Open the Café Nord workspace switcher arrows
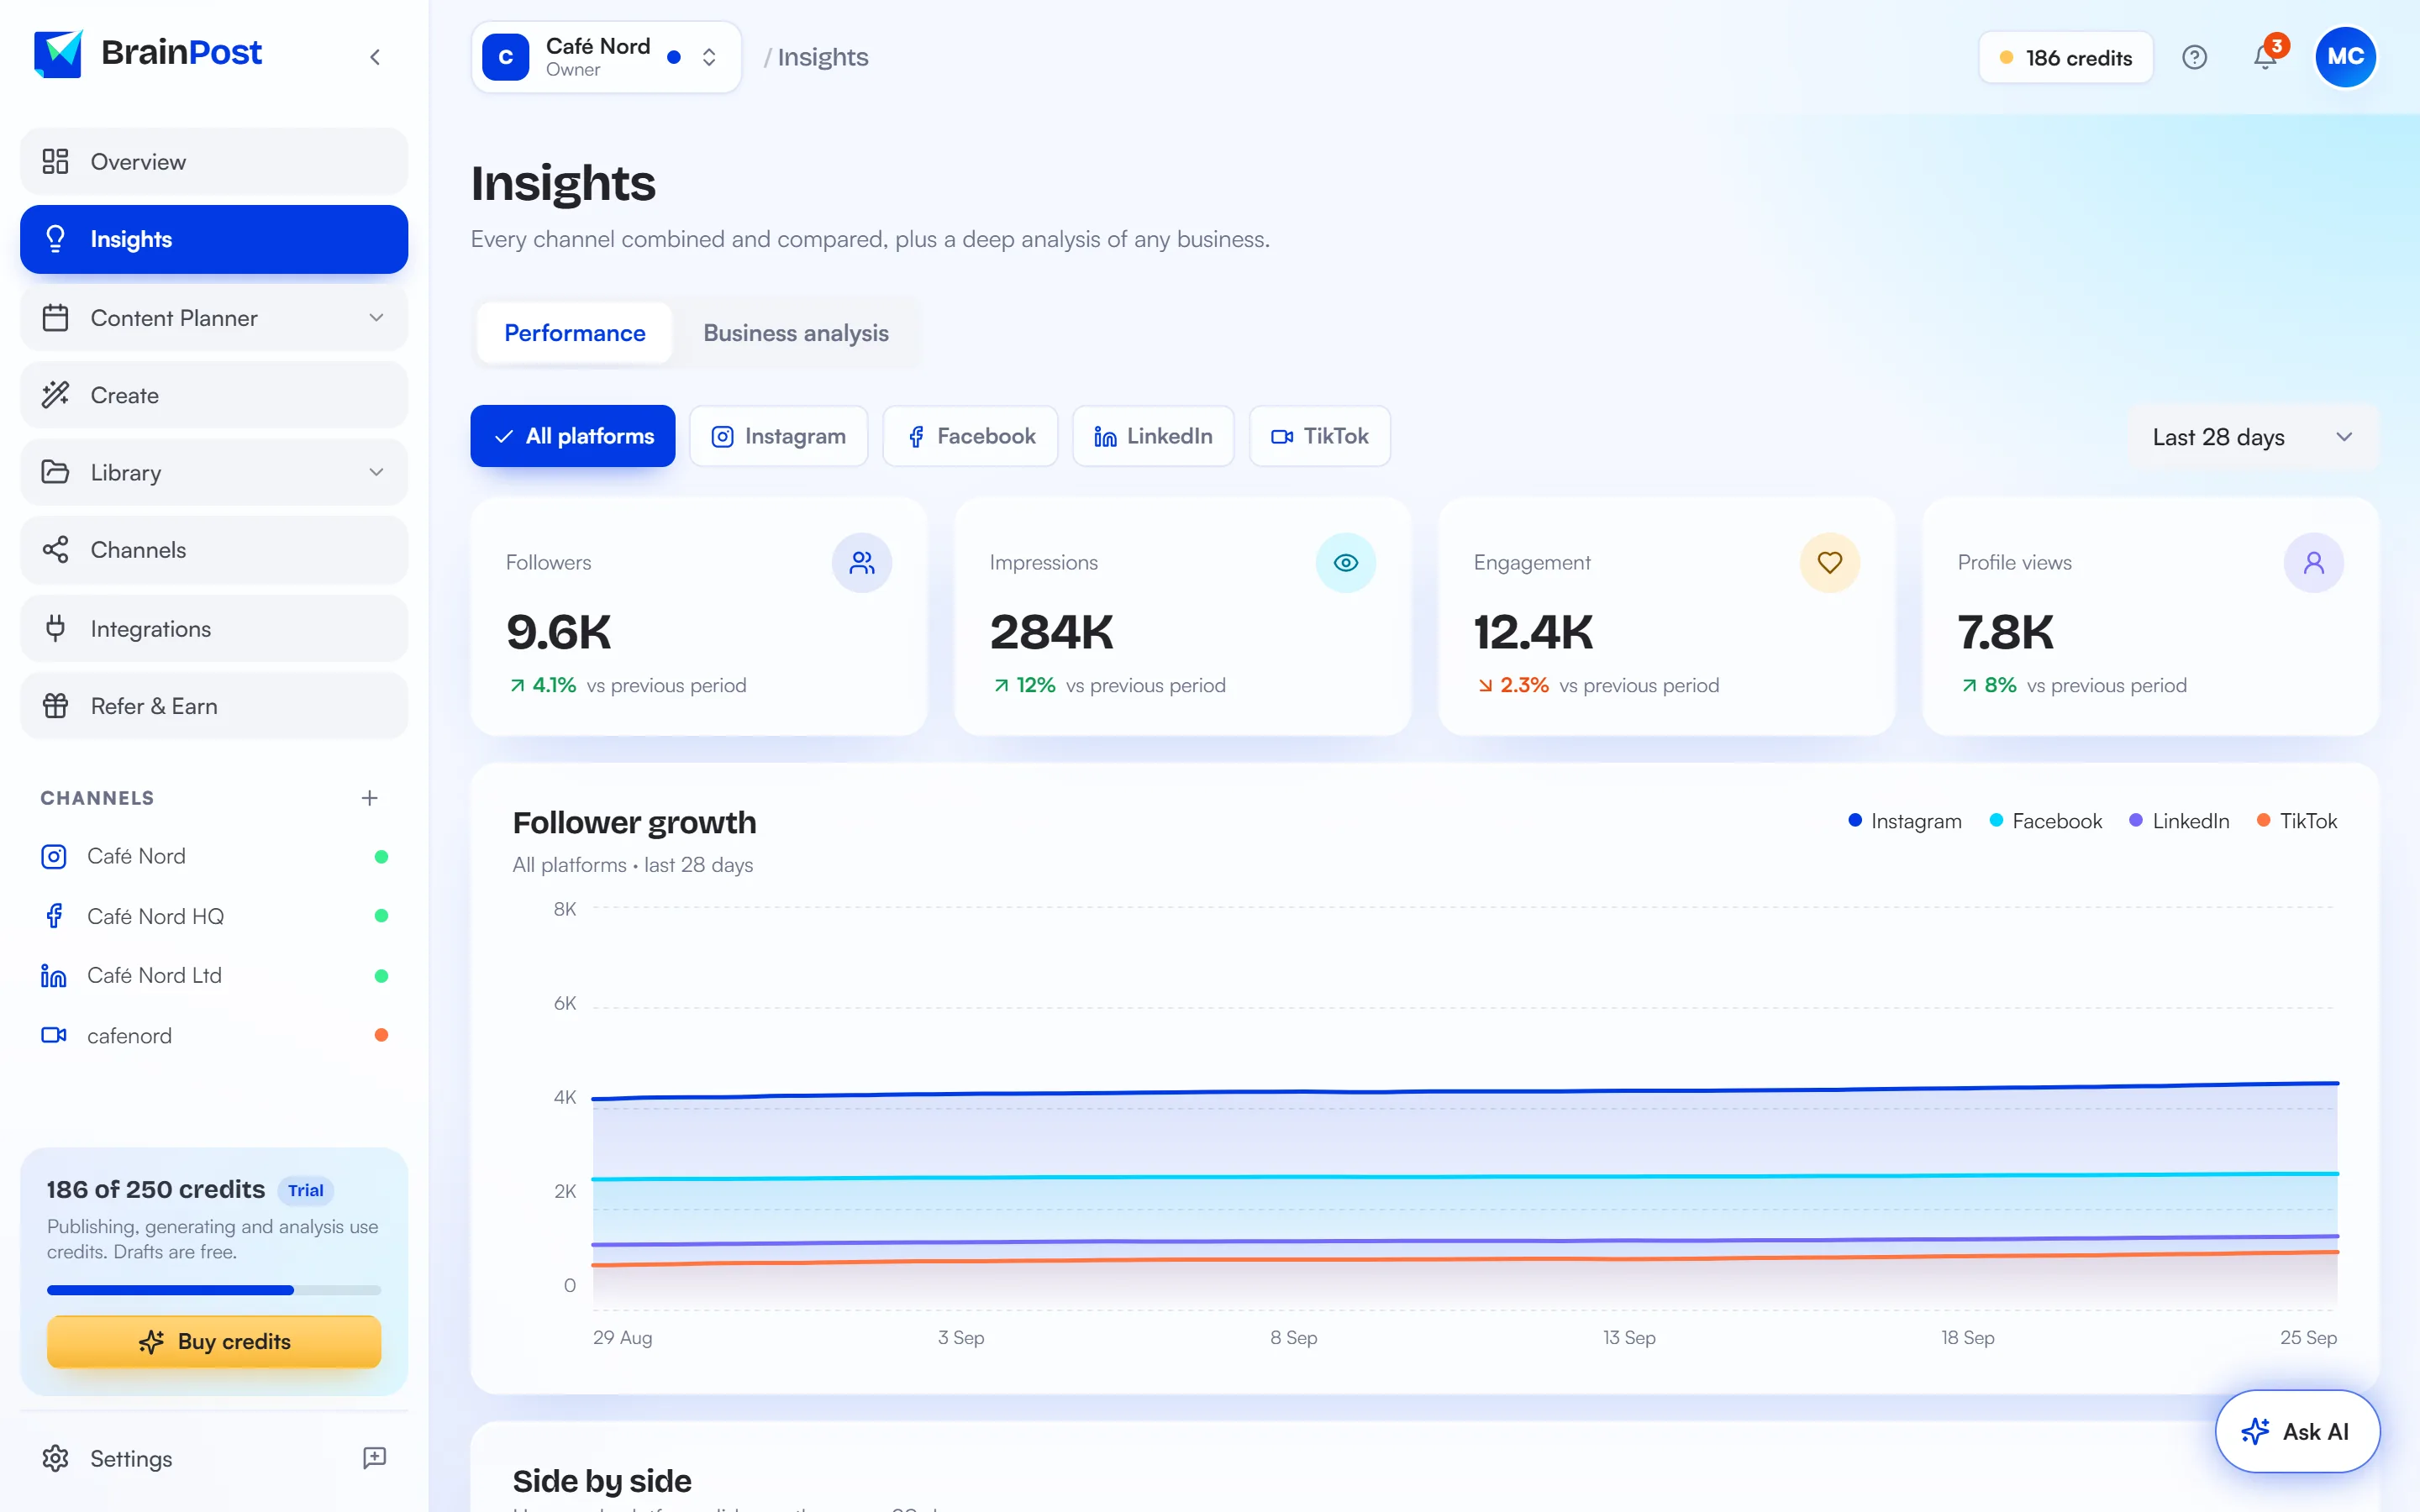This screenshot has height=1512, width=2420. 709,57
